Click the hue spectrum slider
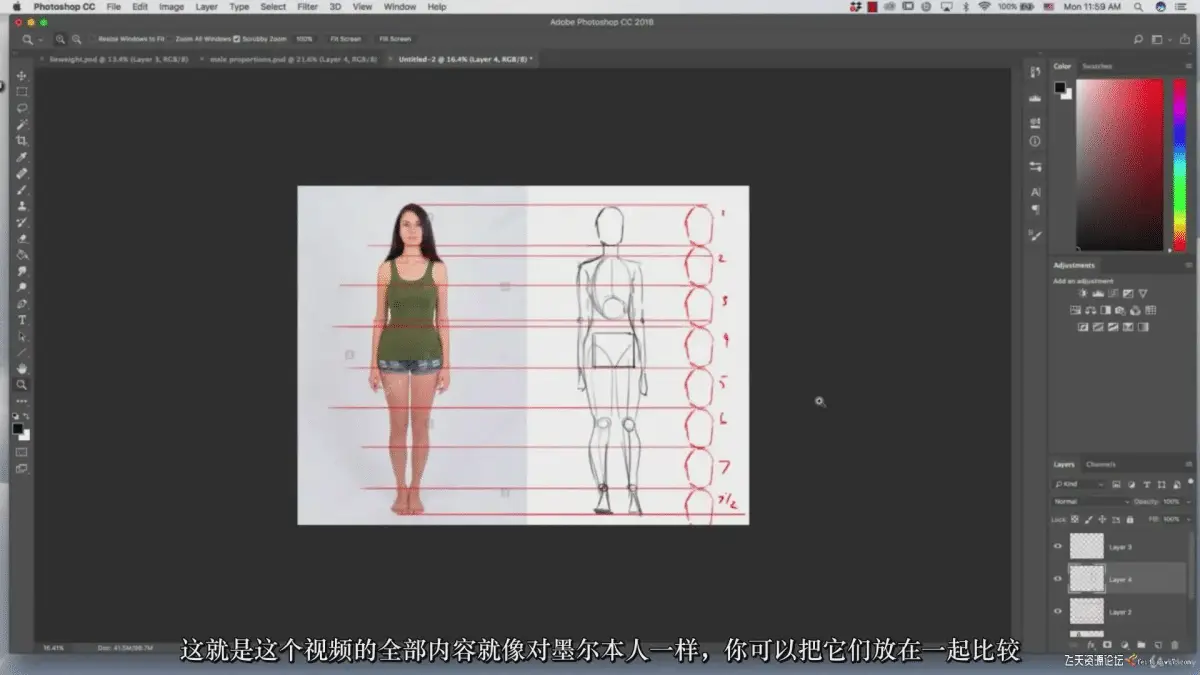This screenshot has width=1200, height=675. [1179, 165]
